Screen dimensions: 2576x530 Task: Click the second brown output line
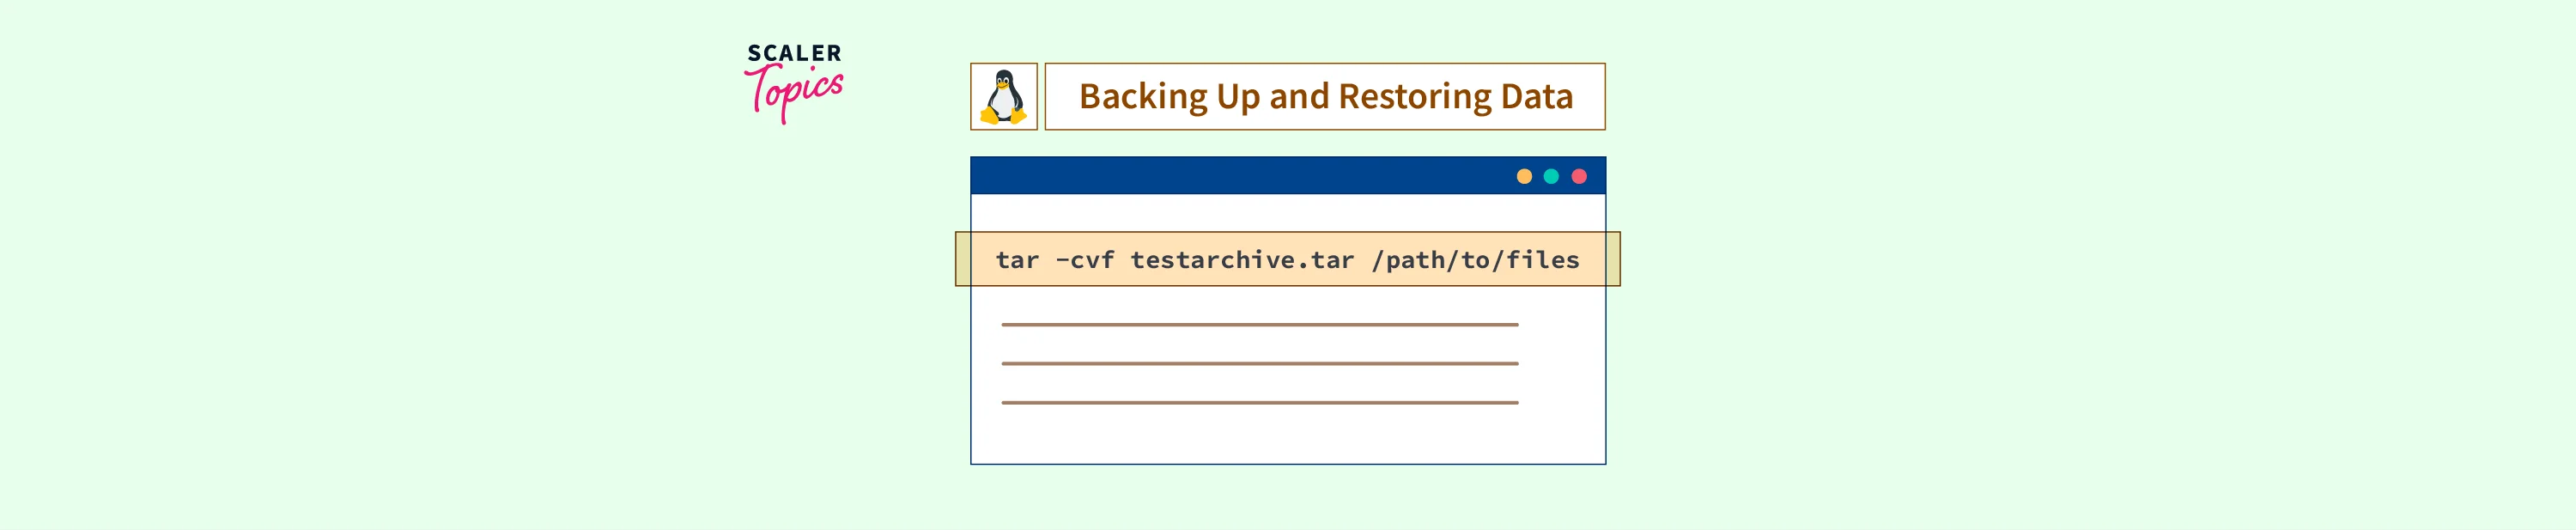coord(1259,364)
